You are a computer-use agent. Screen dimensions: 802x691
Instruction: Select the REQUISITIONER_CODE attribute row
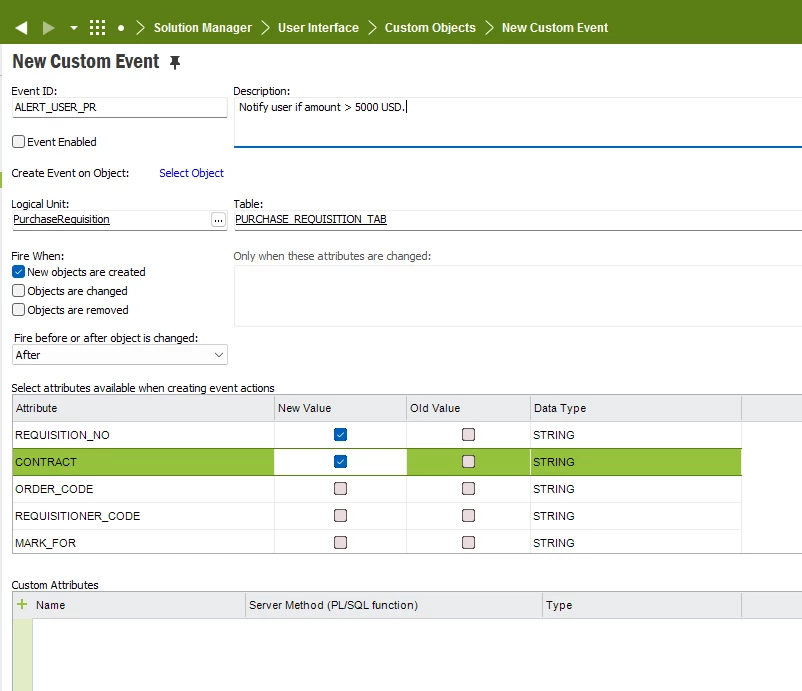(x=78, y=516)
